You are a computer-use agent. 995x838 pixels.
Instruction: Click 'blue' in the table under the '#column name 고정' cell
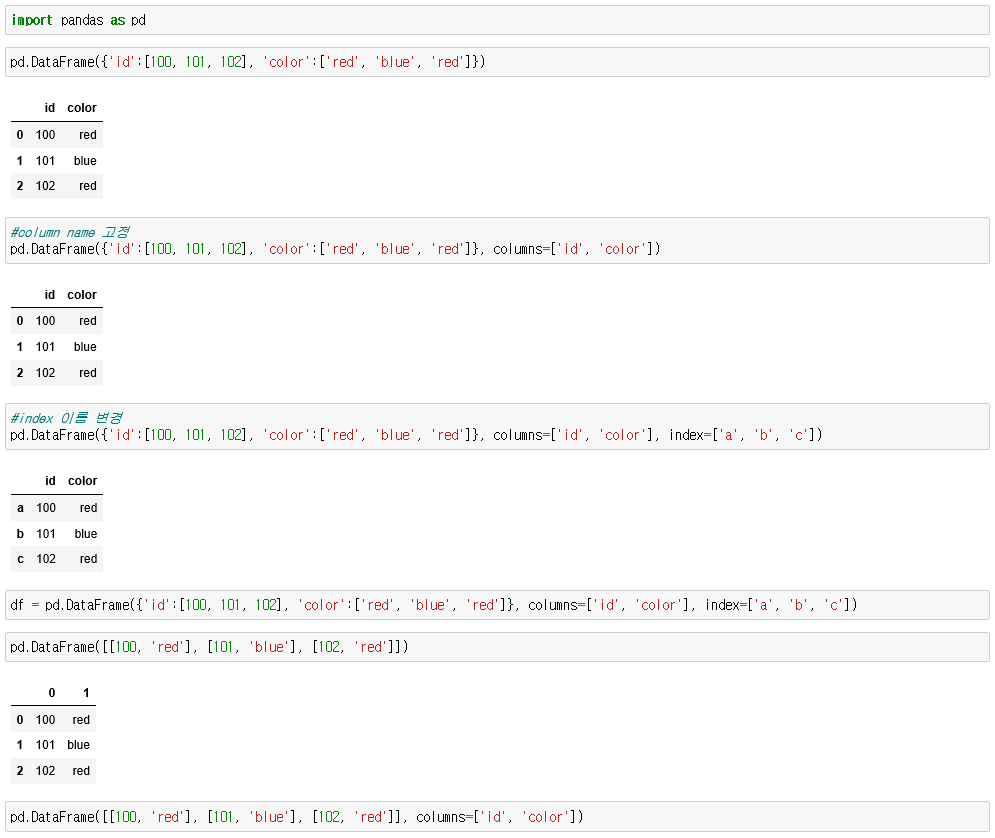click(x=85, y=347)
